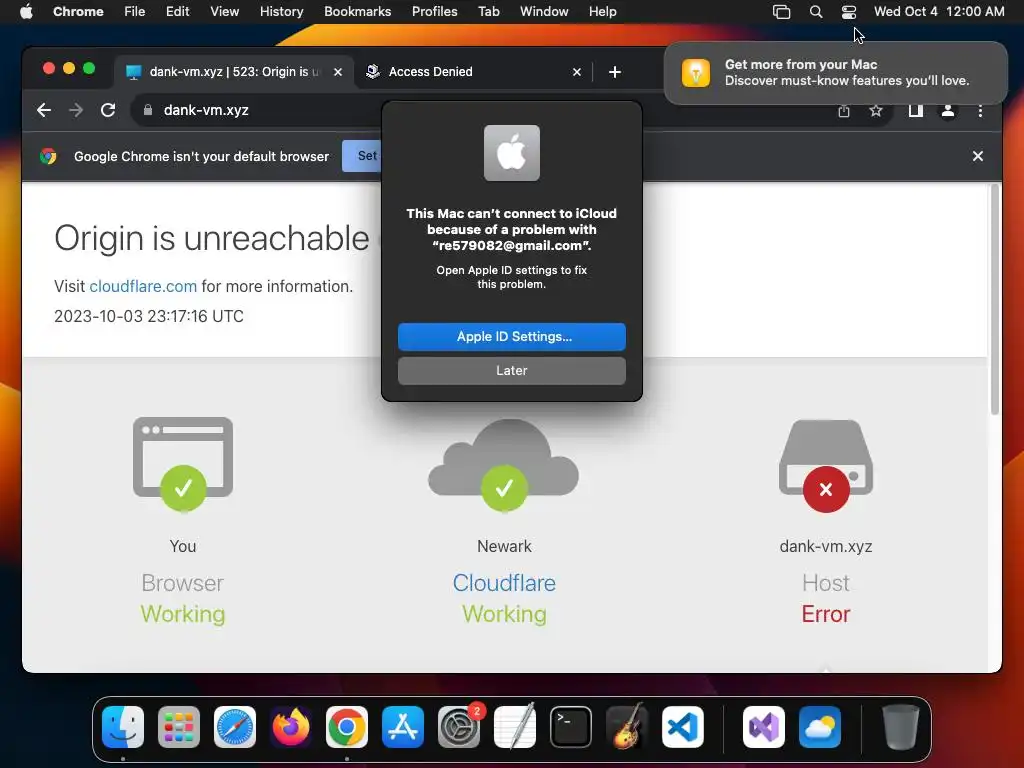Open the History menu
The height and width of the screenshot is (768, 1024).
(281, 11)
